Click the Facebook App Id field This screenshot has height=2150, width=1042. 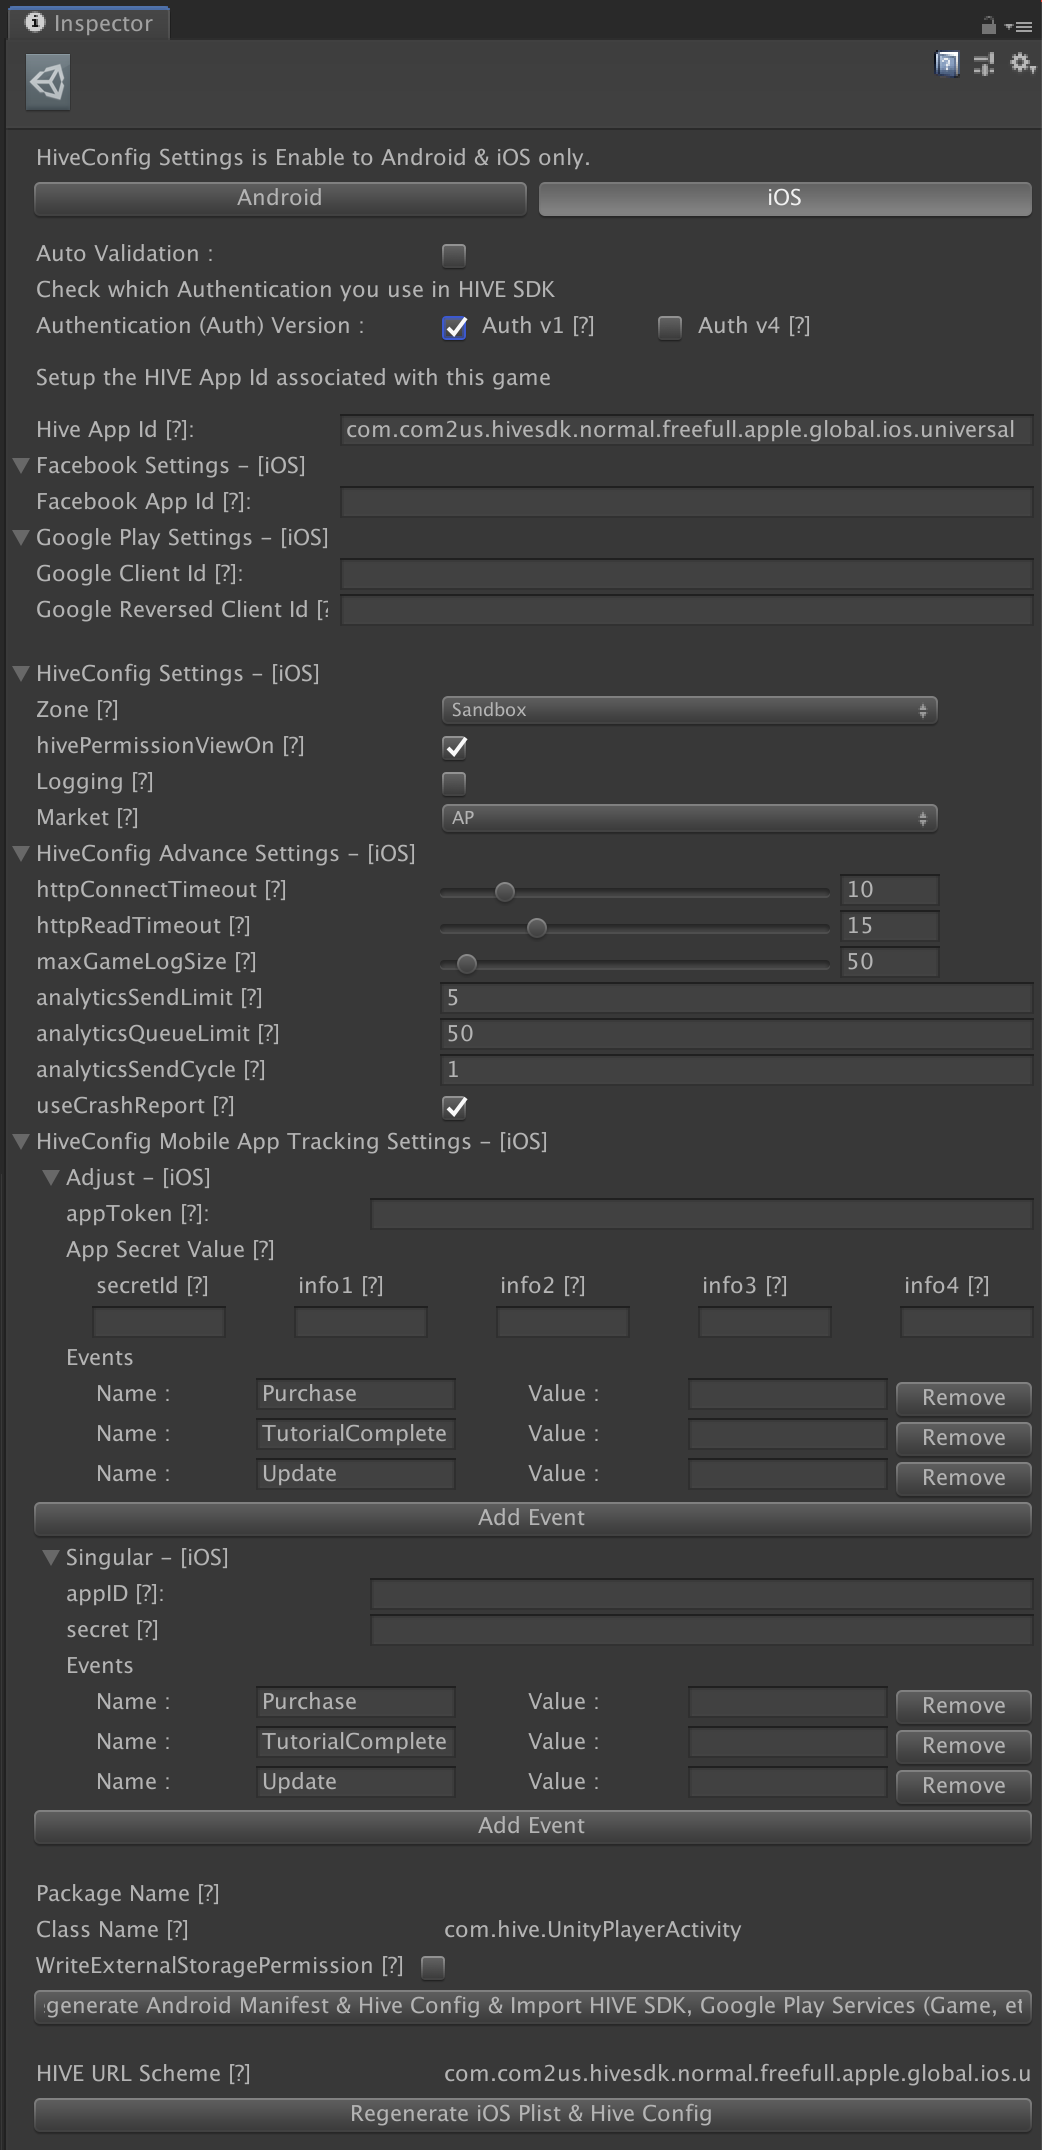[x=686, y=502]
